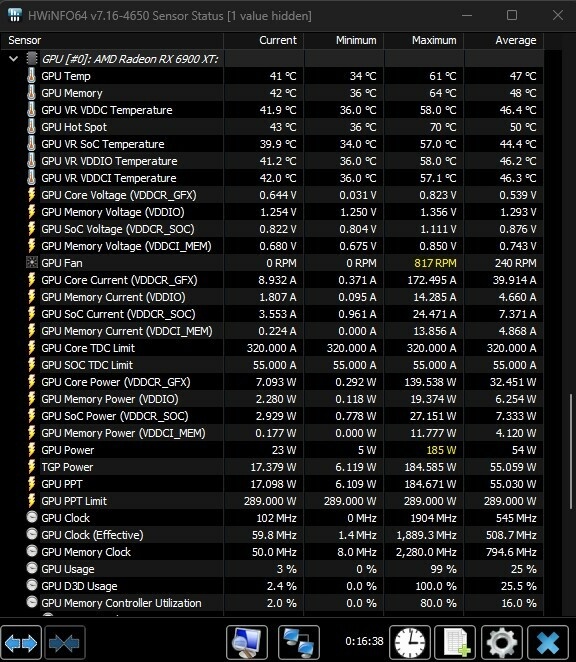Click the GPU Core TDC Limit lightning icon
Viewport: 576px width, 662px height.
tap(31, 348)
